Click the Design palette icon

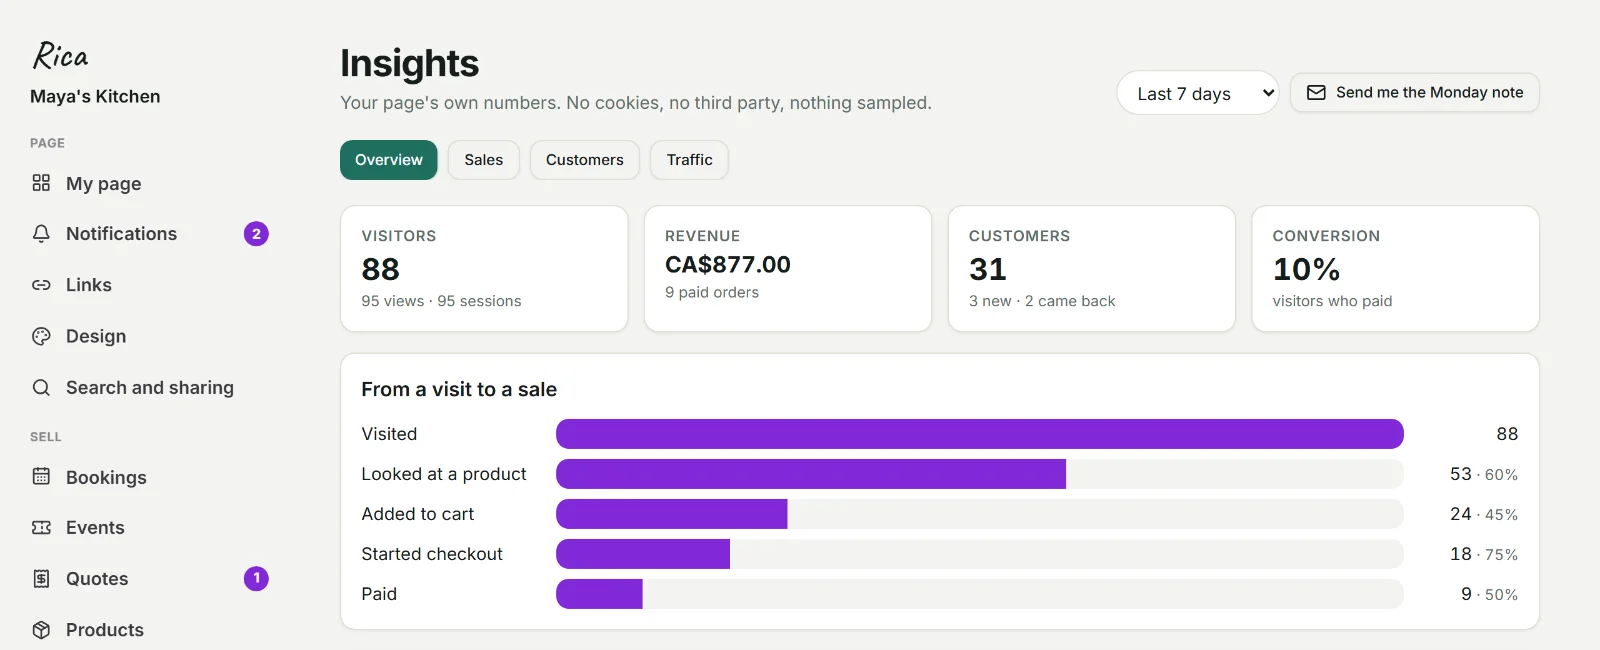[41, 336]
